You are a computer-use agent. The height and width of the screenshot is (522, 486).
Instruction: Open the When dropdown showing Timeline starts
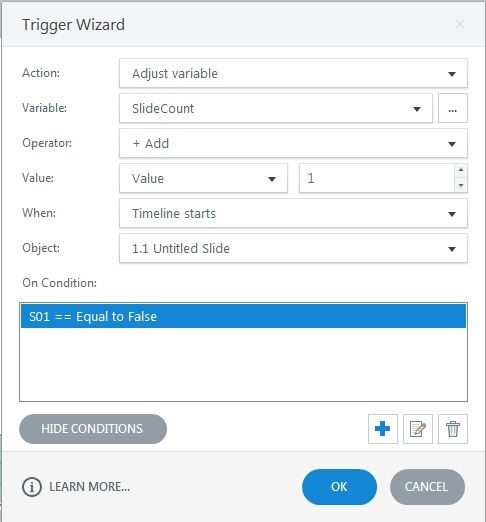pyautogui.click(x=293, y=213)
